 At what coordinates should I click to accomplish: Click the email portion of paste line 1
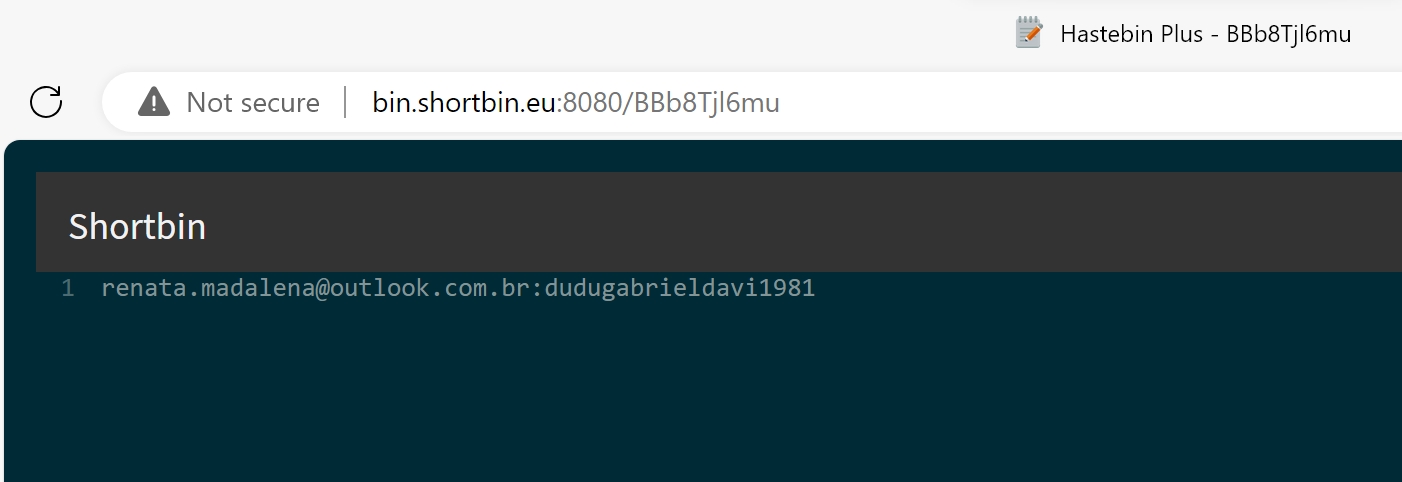(x=318, y=289)
